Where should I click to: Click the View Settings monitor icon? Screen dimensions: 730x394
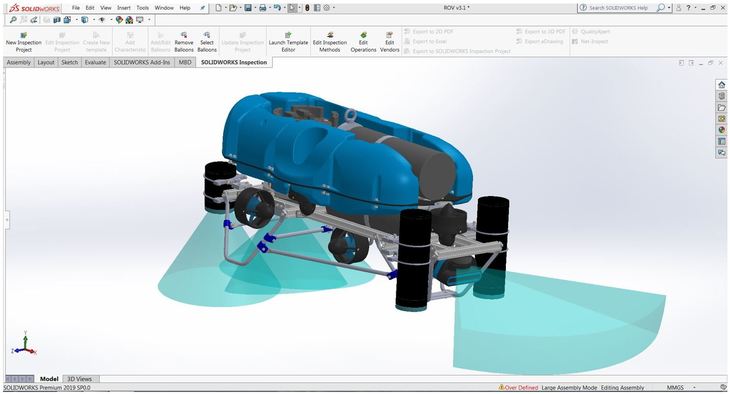click(x=139, y=20)
